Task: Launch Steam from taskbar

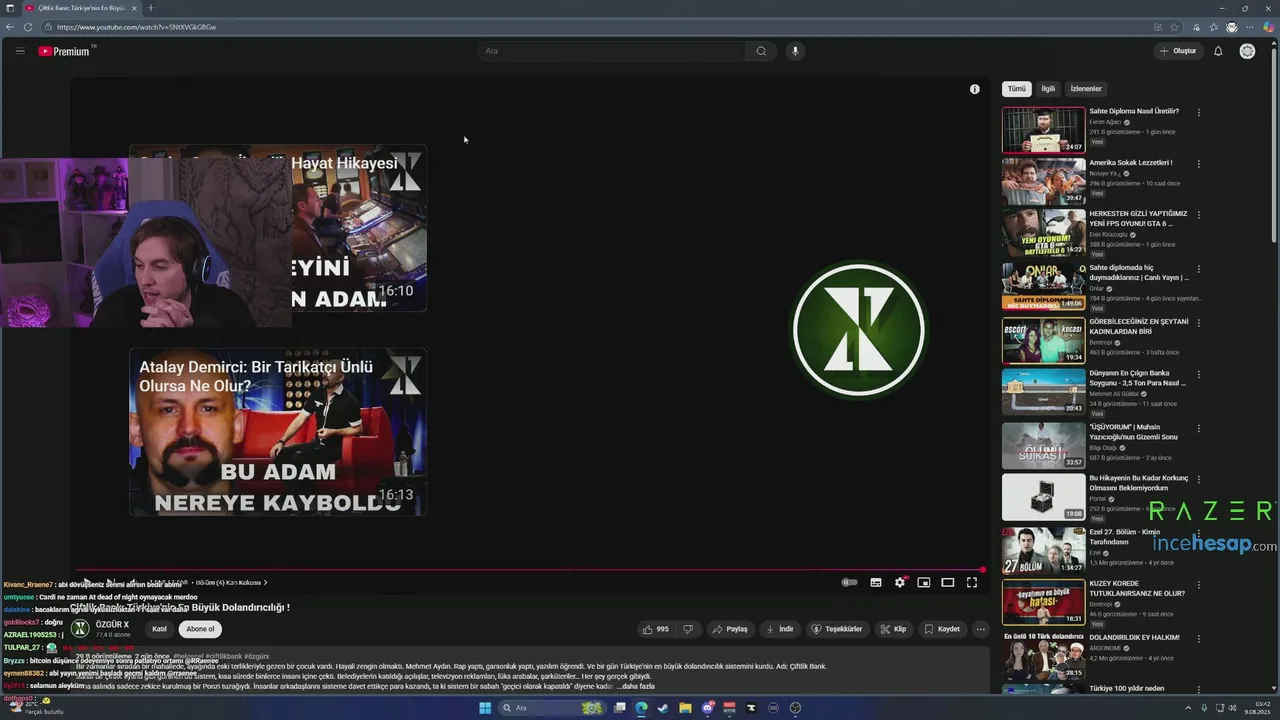Action: tap(663, 708)
